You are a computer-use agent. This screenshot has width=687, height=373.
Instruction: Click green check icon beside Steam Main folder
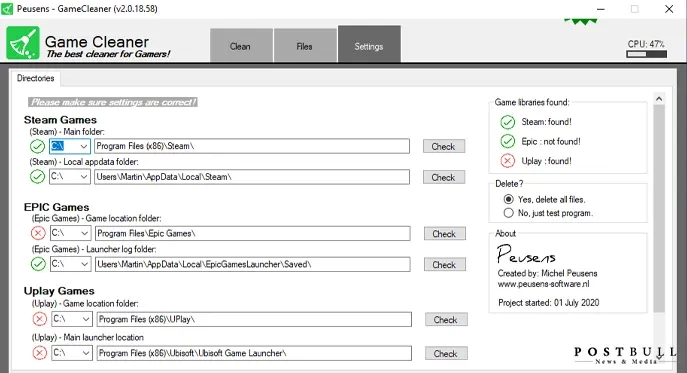coord(37,146)
